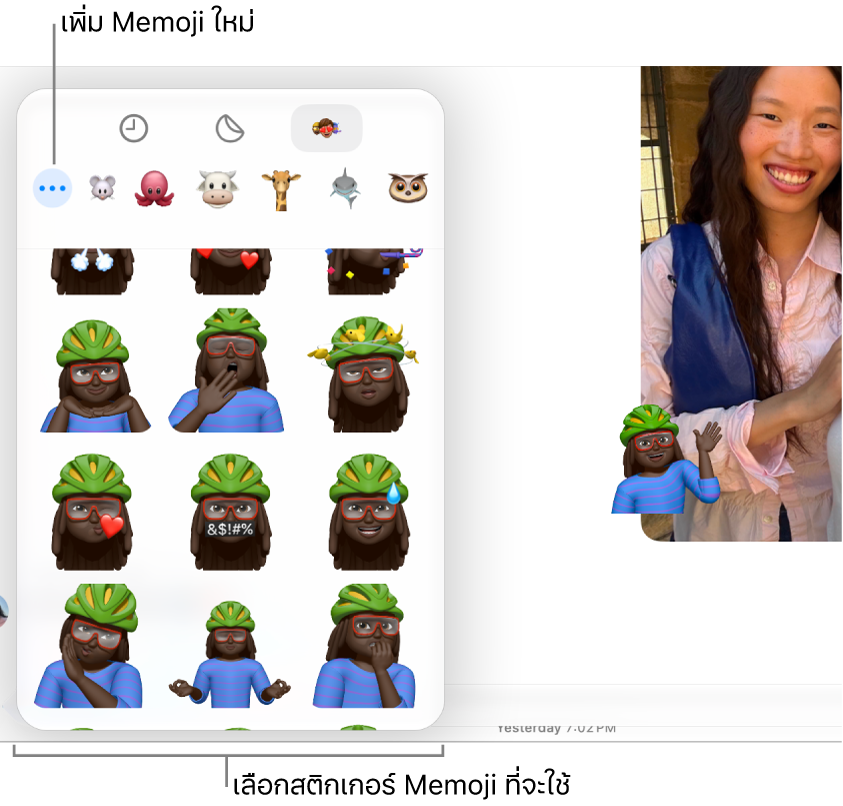Screen dimensions: 843x806
Task: Pick the dizzy birds Memoji sticker
Action: tap(365, 374)
